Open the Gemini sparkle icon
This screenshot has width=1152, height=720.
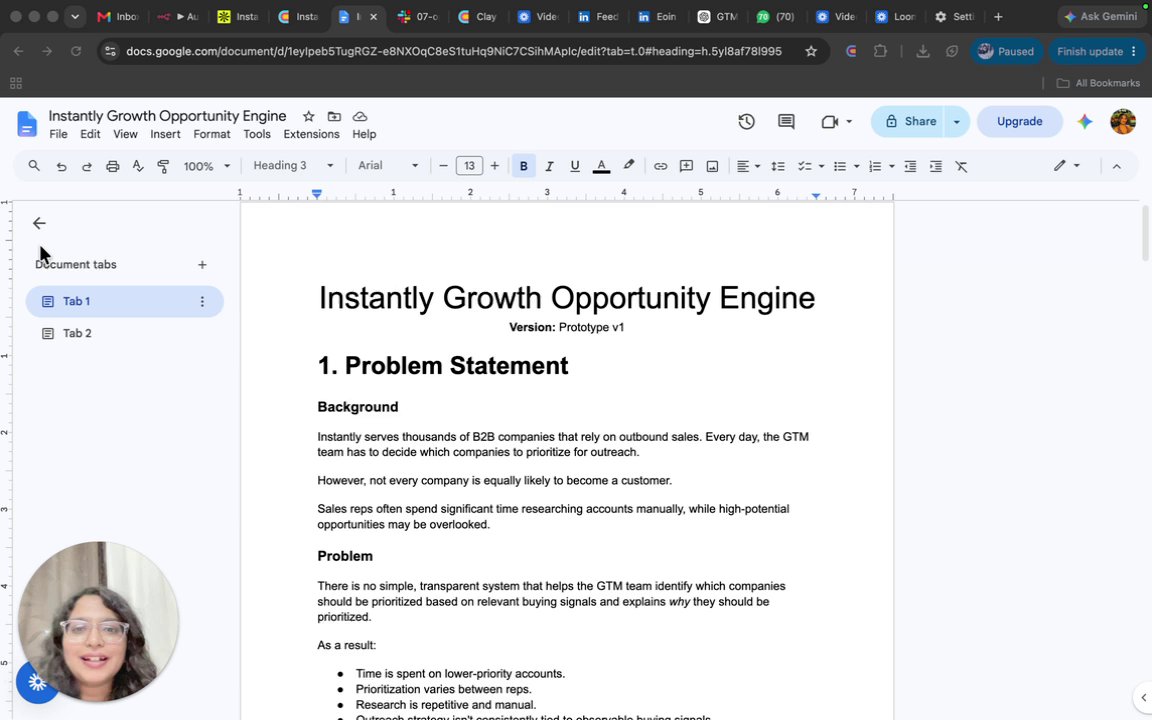pyautogui.click(x=1084, y=121)
